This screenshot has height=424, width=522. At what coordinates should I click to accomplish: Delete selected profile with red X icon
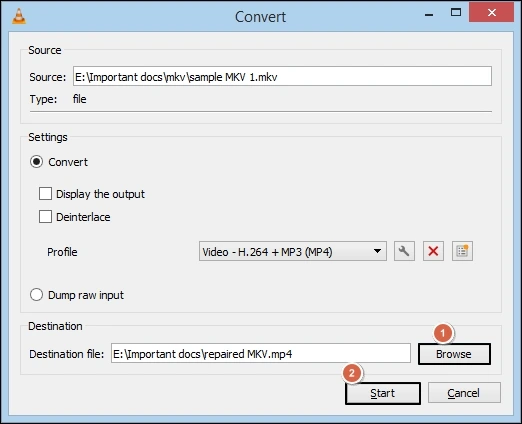433,251
